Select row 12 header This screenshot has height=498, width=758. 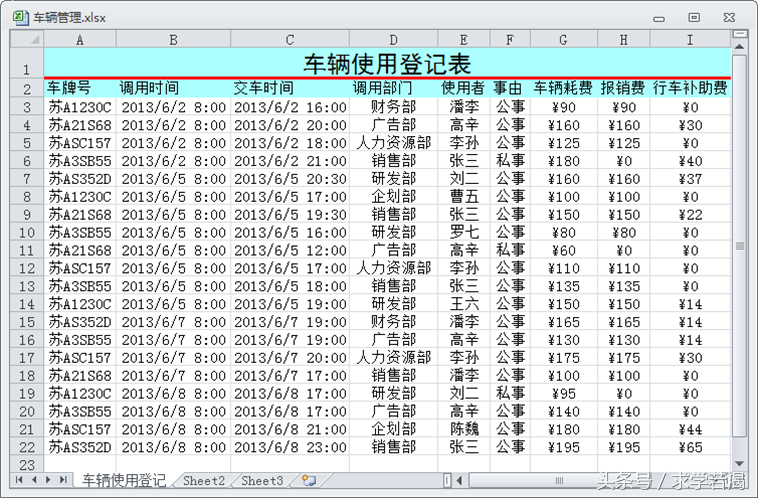click(27, 268)
